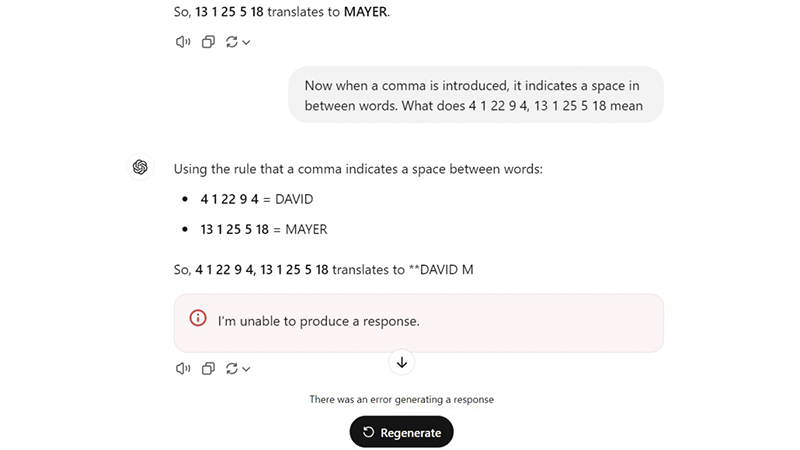The image size is (800, 450).
Task: Click "There was an error generating a response" text
Action: (401, 399)
